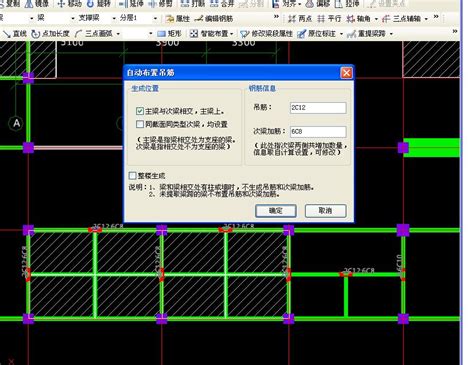This screenshot has width=474, height=365.
Task: Click 编辑钢筋 (Edit rebar) tool
Action: (214, 19)
